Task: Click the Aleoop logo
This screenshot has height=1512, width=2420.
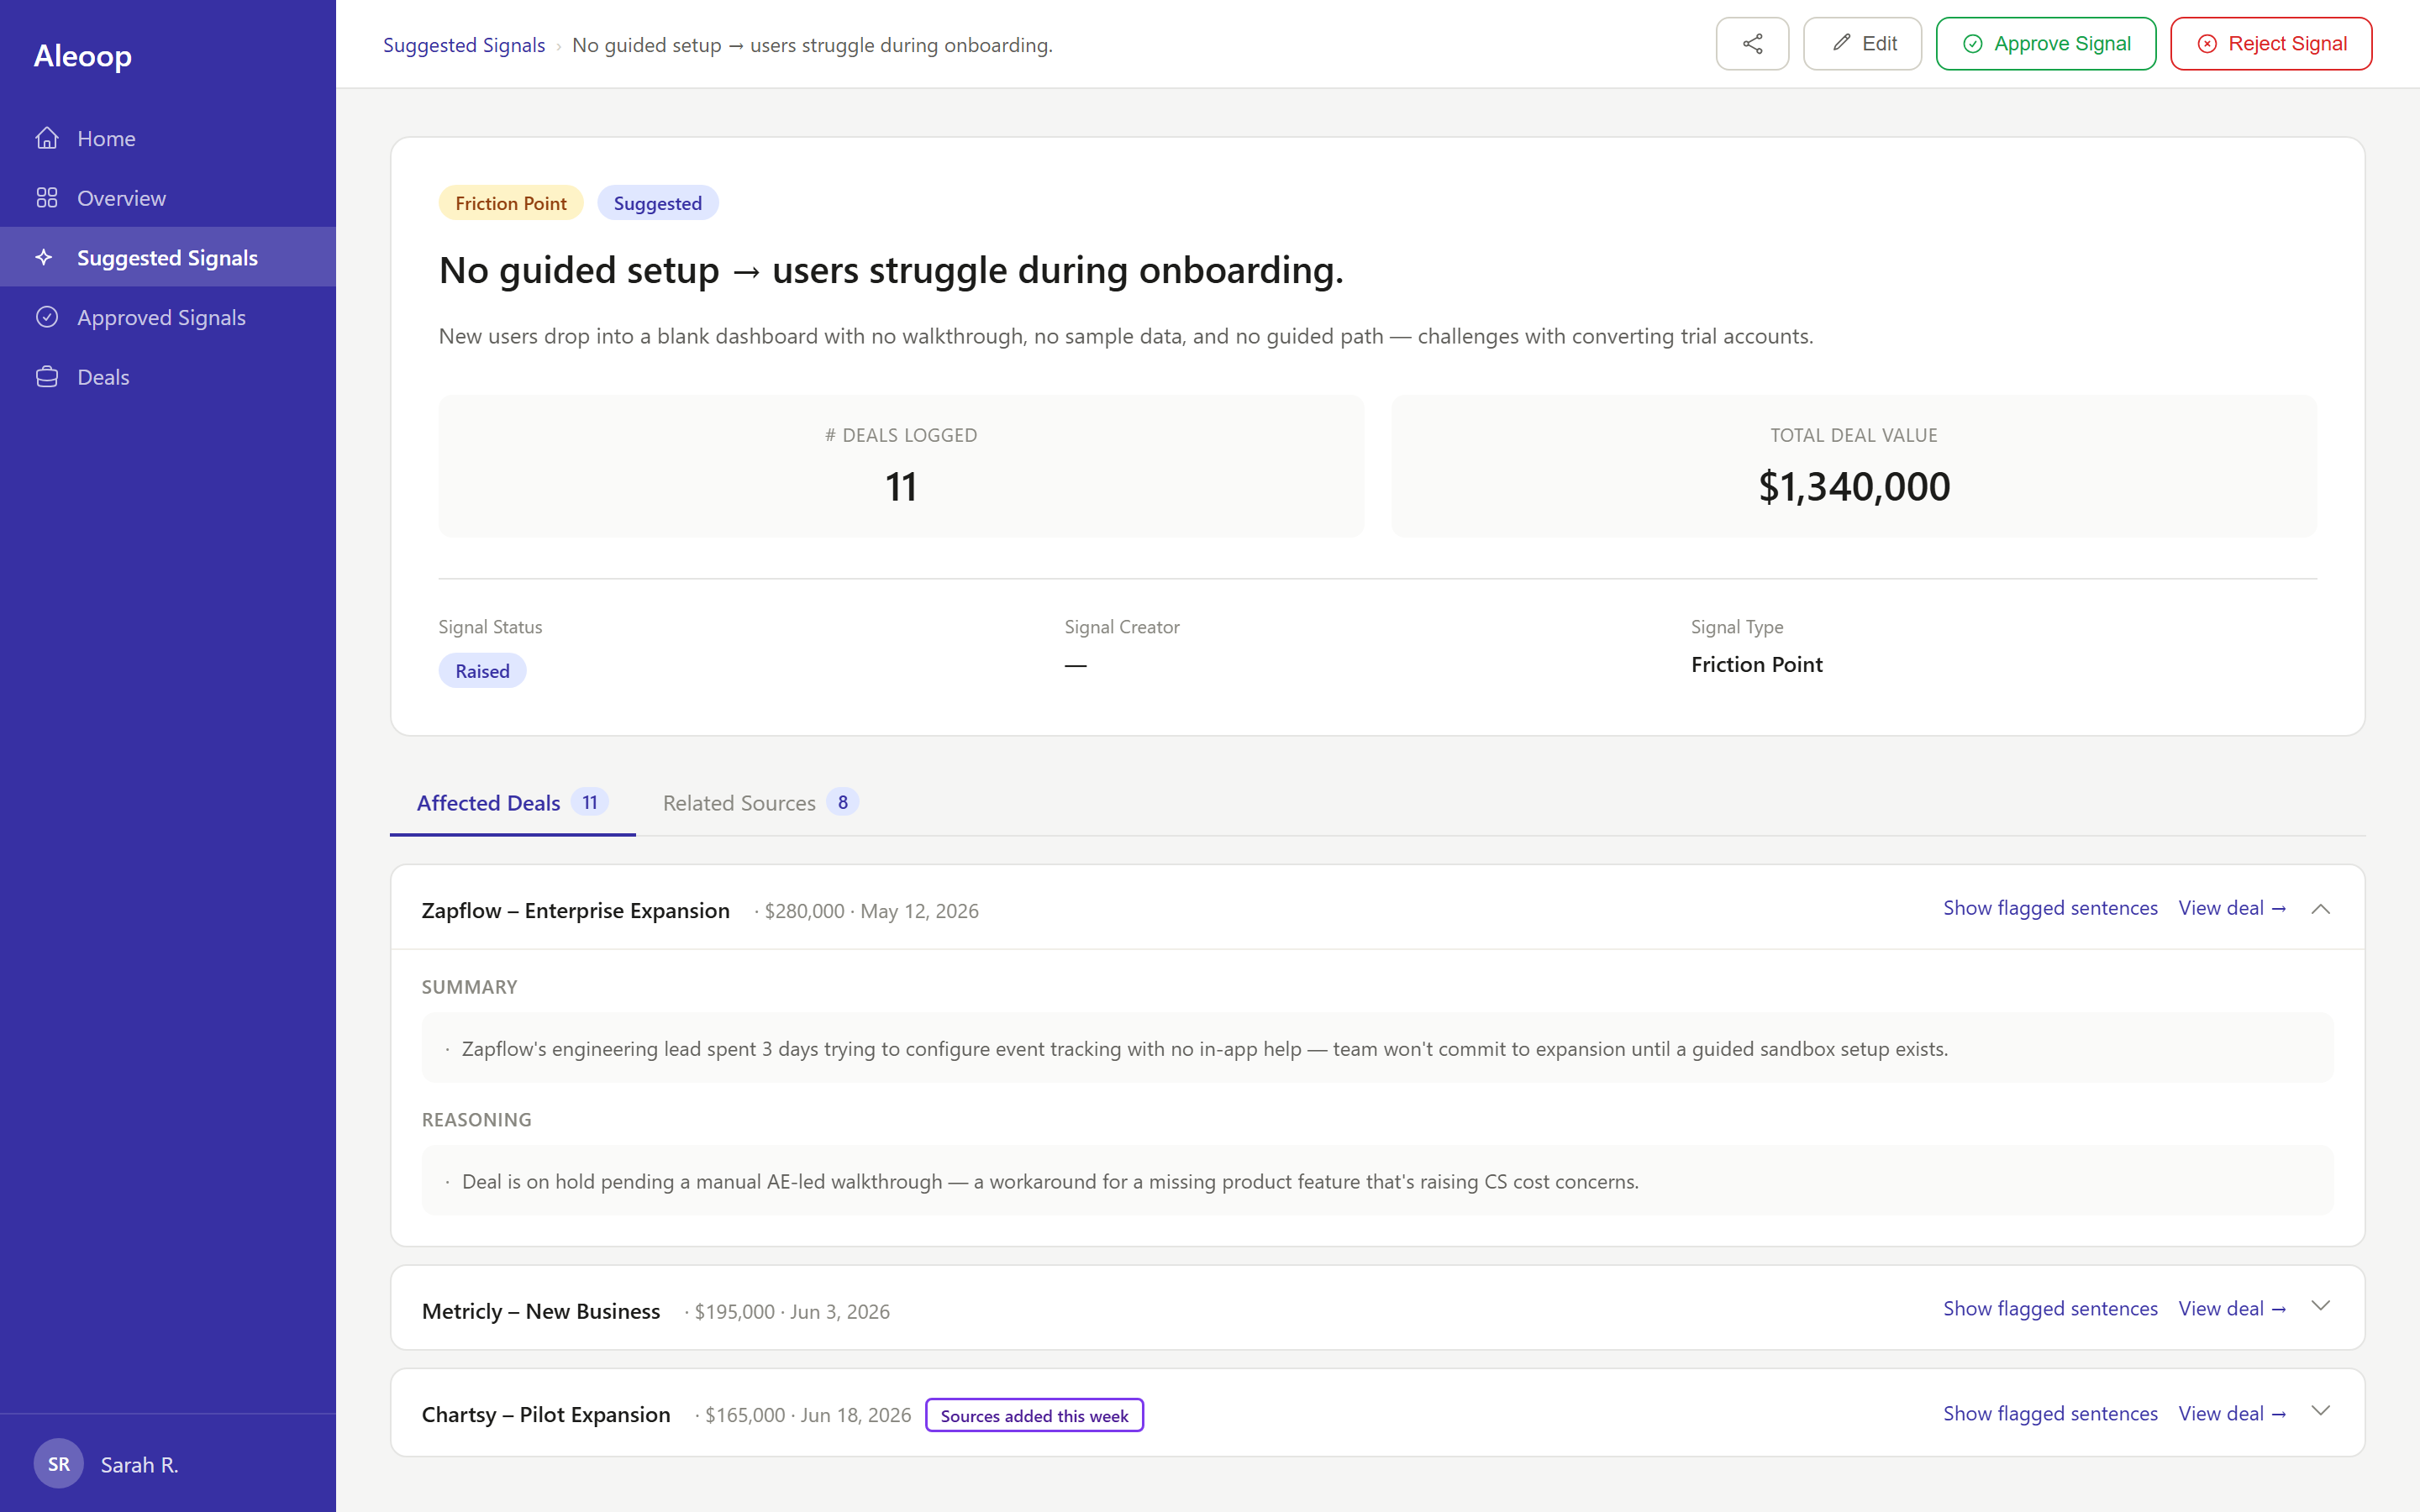Action: [x=83, y=56]
